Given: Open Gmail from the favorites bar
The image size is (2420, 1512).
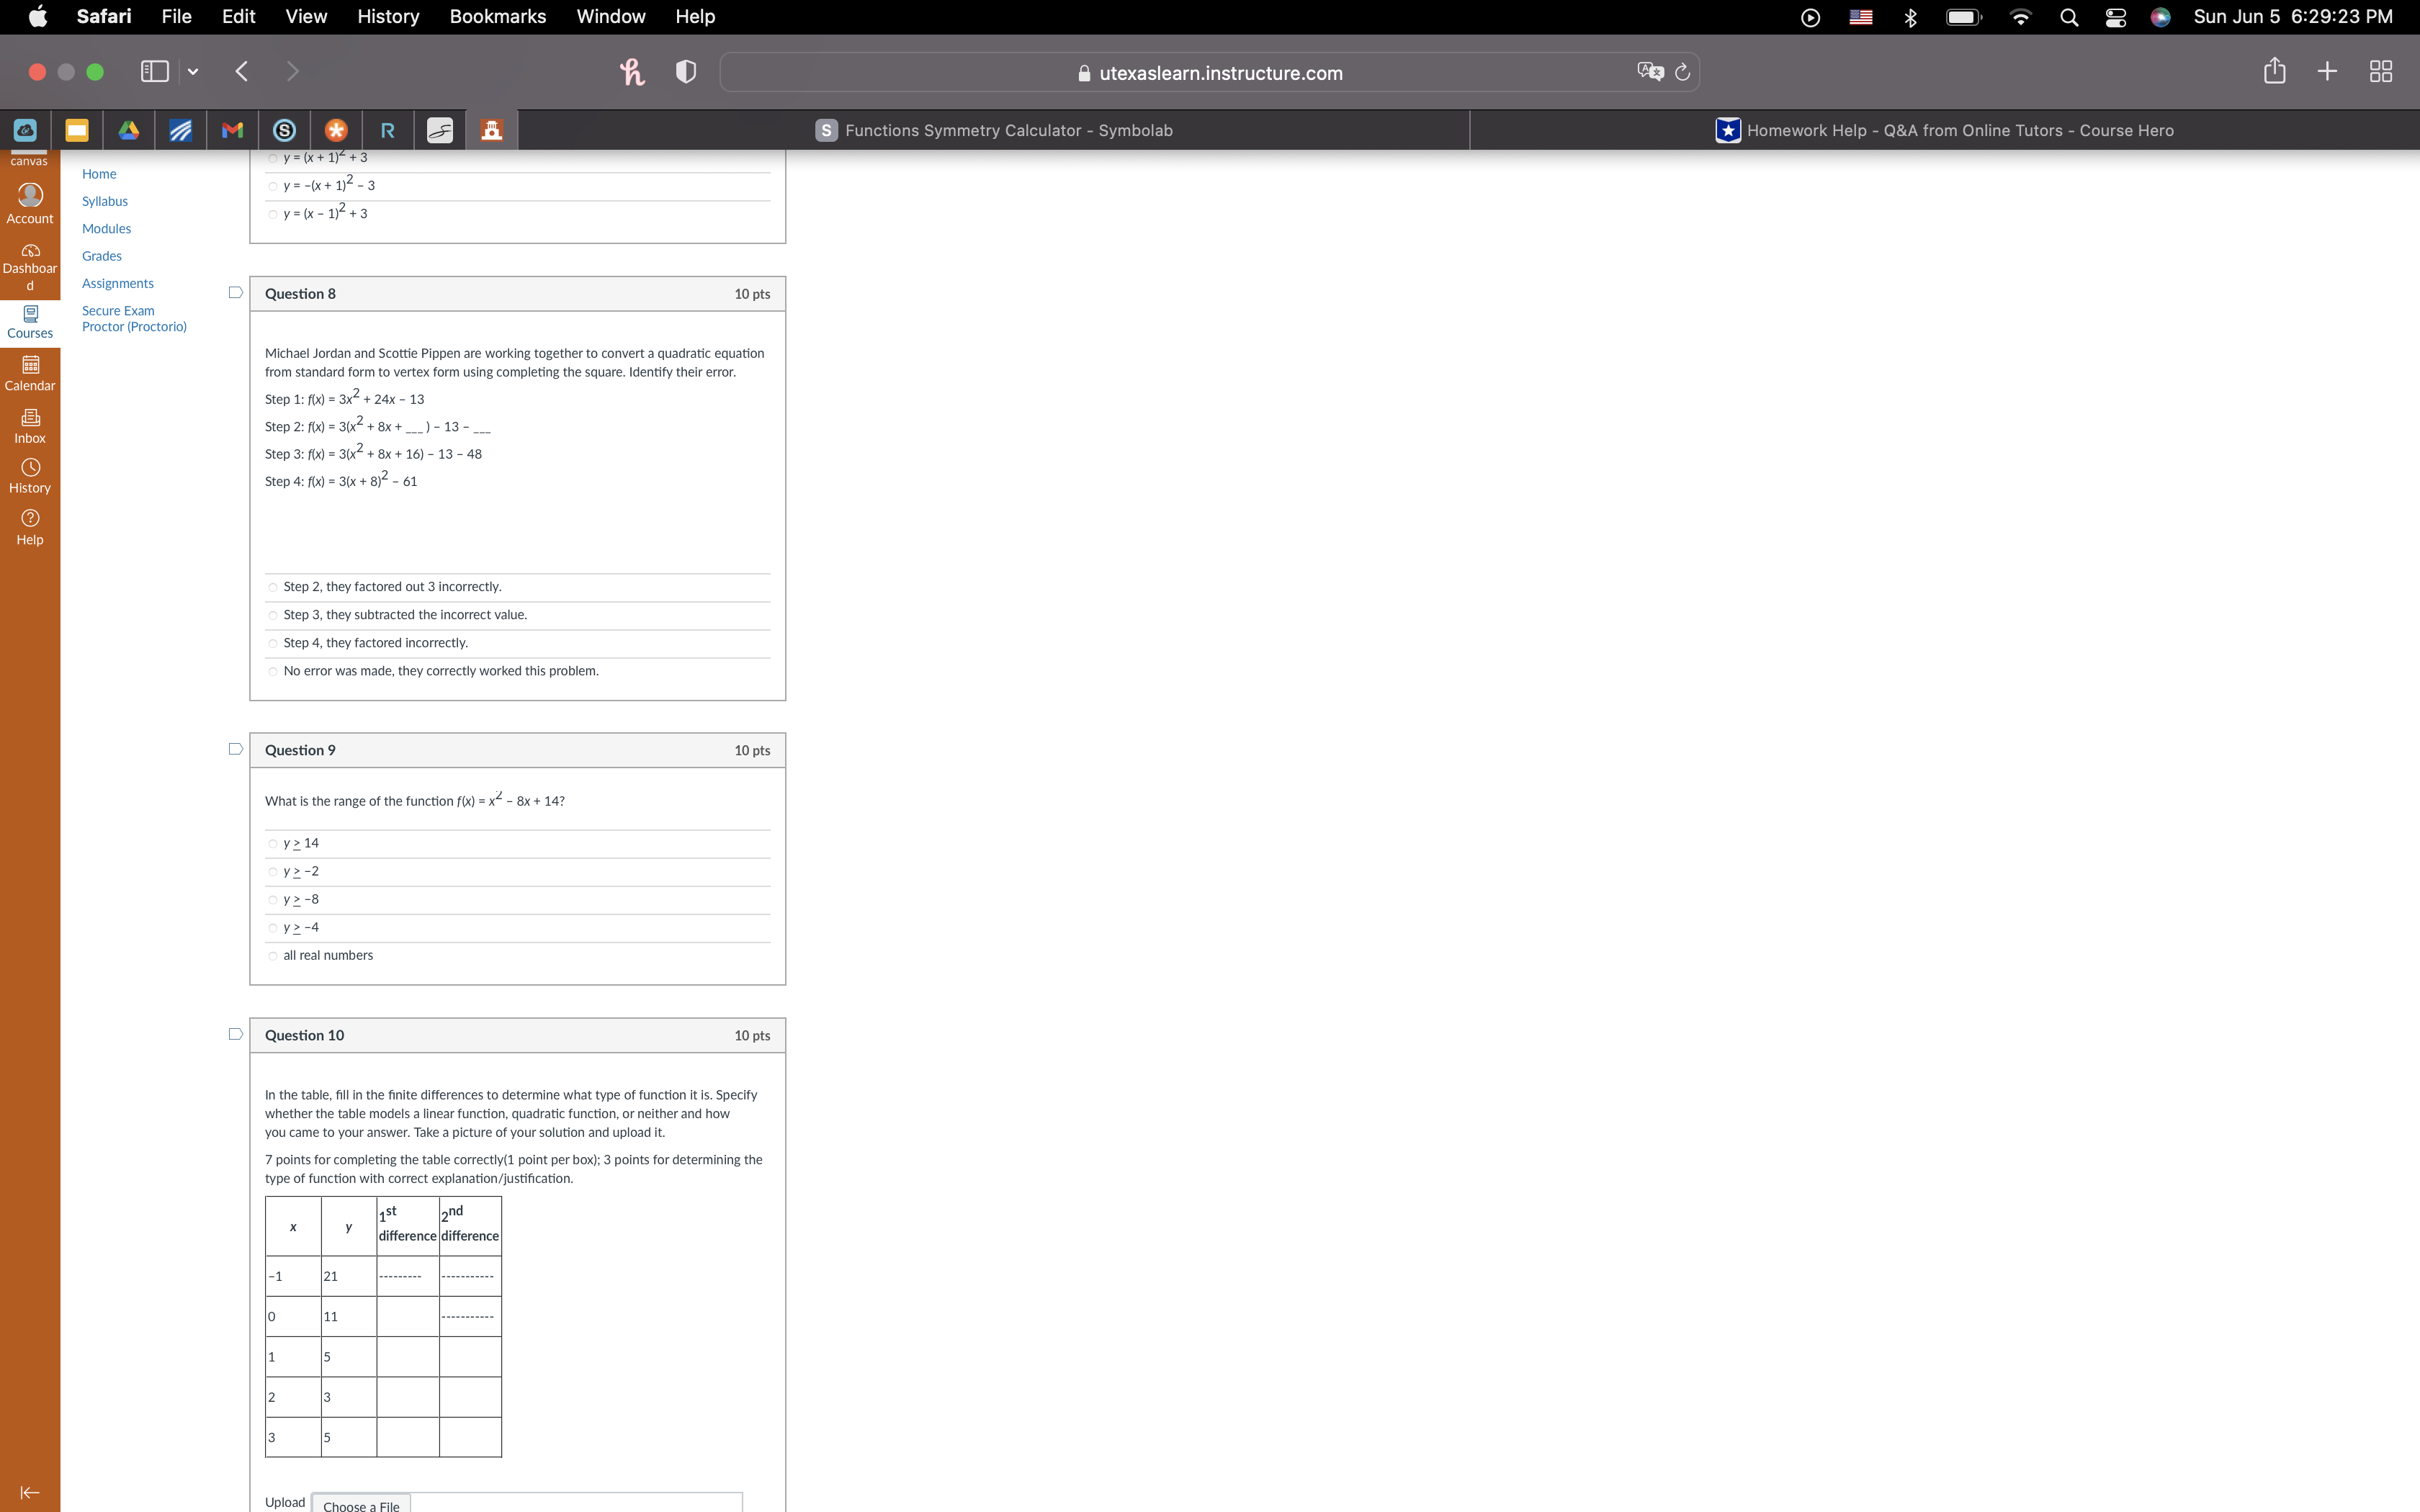Looking at the screenshot, I should [232, 130].
